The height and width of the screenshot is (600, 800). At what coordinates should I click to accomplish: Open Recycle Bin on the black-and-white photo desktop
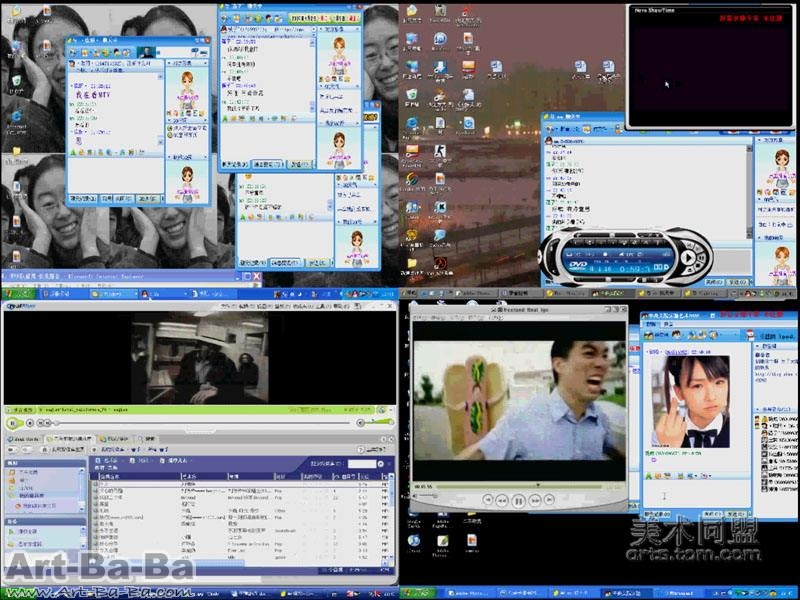pos(16,83)
